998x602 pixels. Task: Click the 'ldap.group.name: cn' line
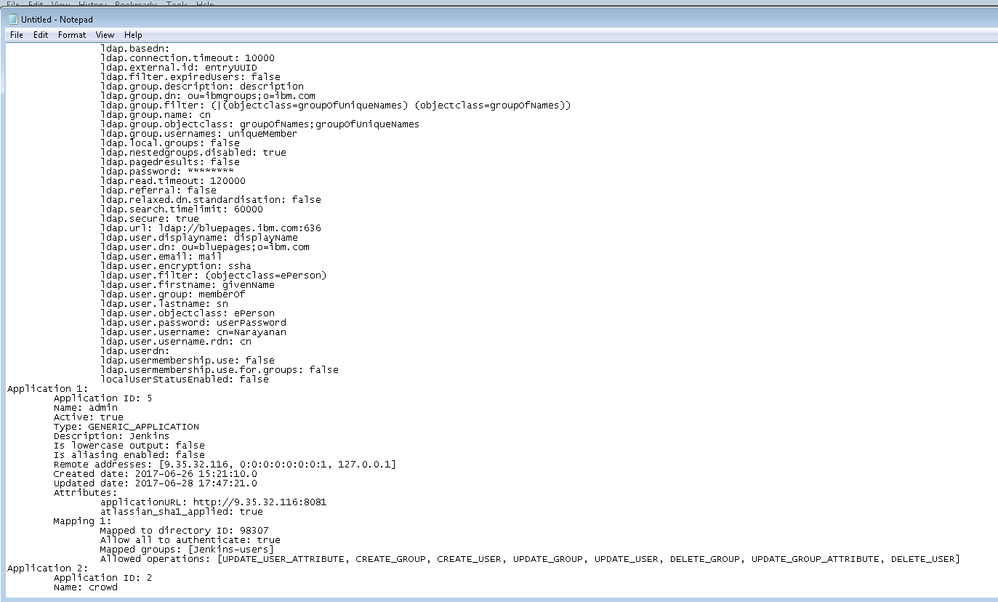point(155,115)
